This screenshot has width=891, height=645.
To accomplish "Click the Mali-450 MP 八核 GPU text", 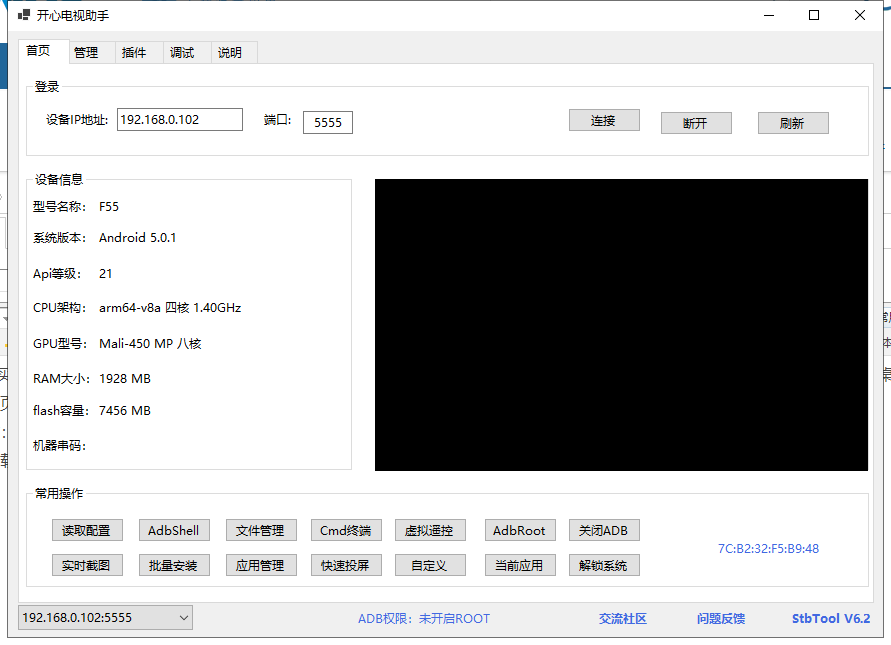I will pos(150,343).
